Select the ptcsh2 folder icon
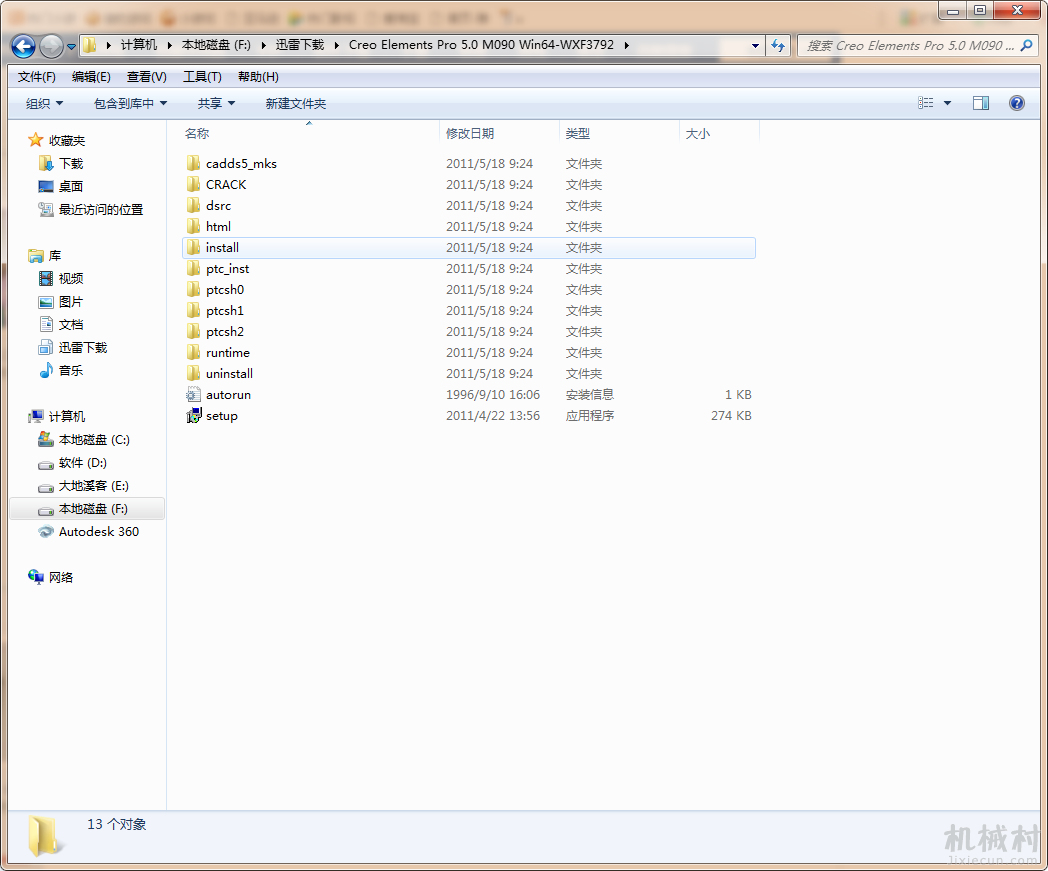Screen dimensions: 1048x871 [x=193, y=332]
